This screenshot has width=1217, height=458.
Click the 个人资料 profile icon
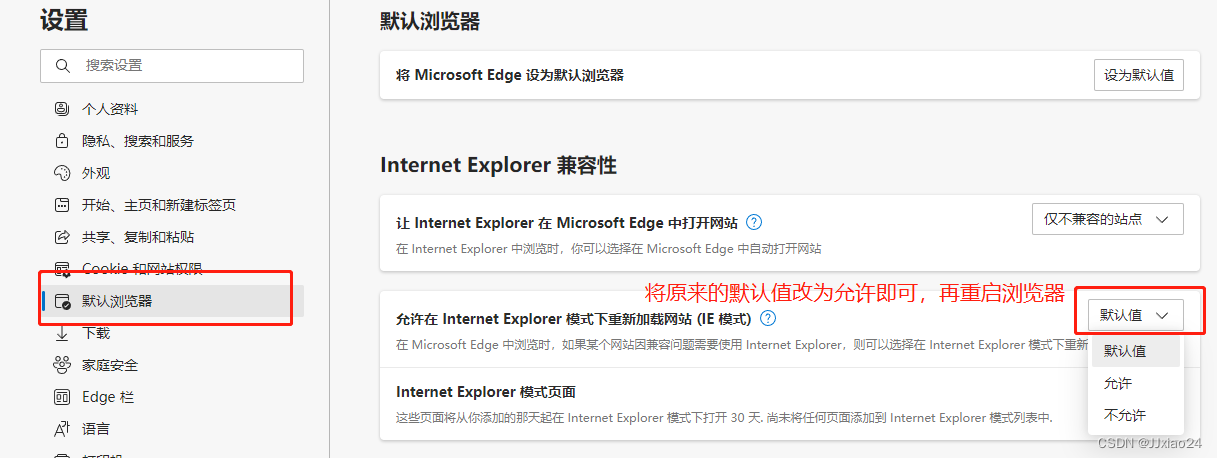click(x=62, y=109)
